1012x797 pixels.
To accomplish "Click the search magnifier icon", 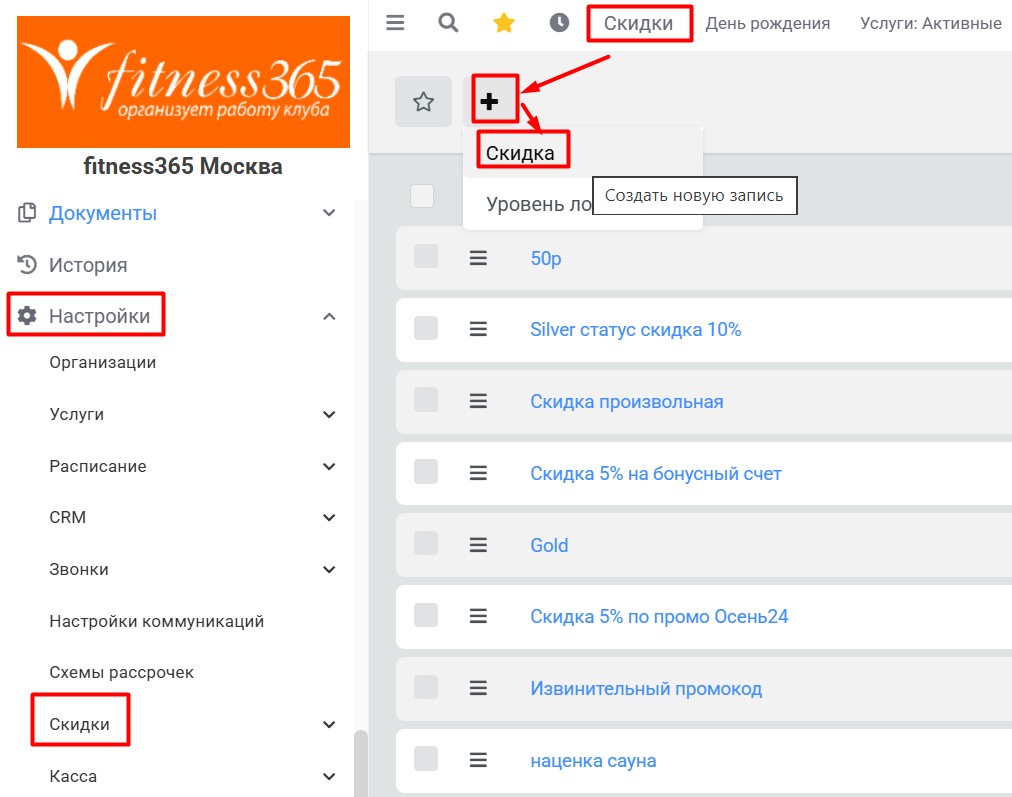I will click(x=448, y=23).
